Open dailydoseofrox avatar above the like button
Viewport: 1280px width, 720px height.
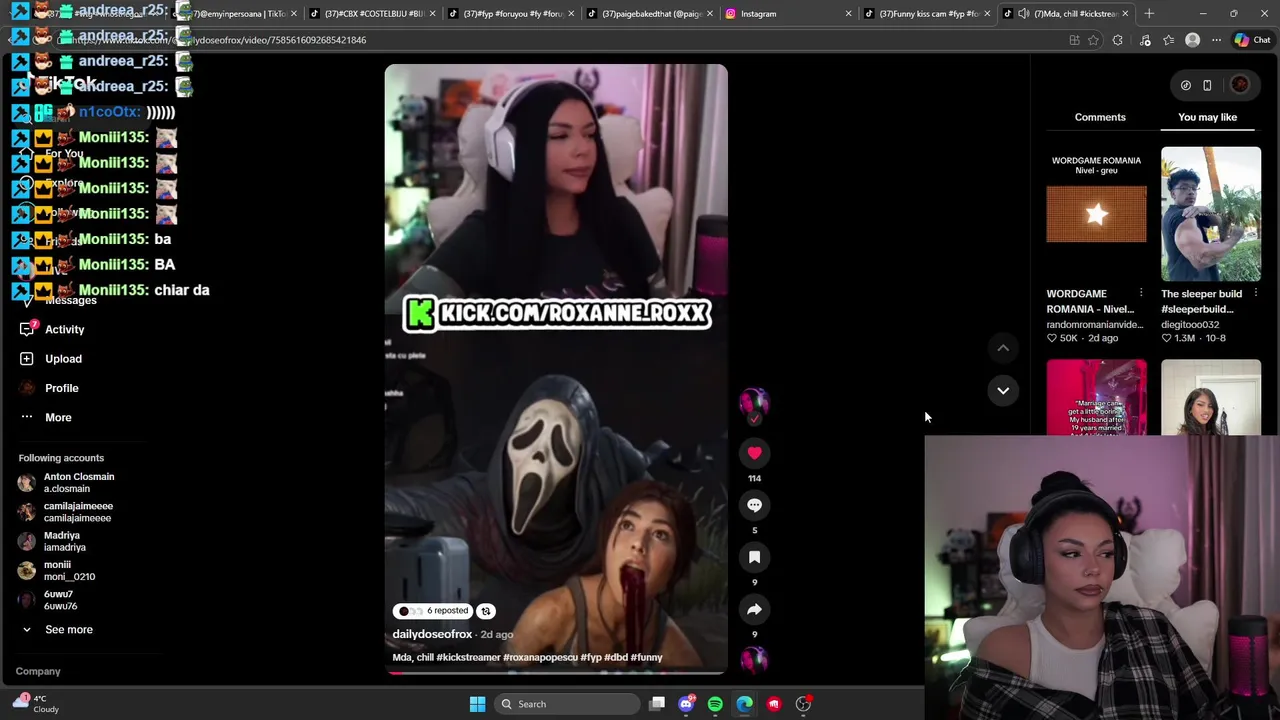754,402
